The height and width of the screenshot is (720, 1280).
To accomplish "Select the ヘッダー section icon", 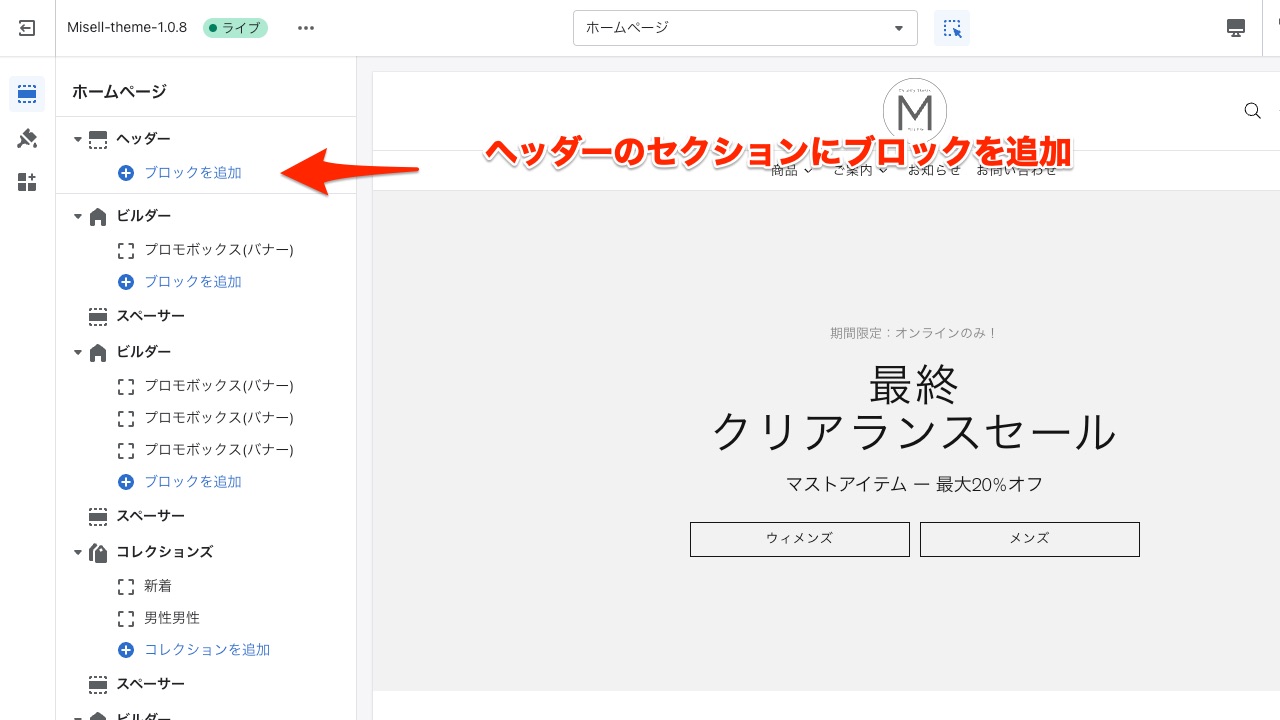I will point(98,139).
